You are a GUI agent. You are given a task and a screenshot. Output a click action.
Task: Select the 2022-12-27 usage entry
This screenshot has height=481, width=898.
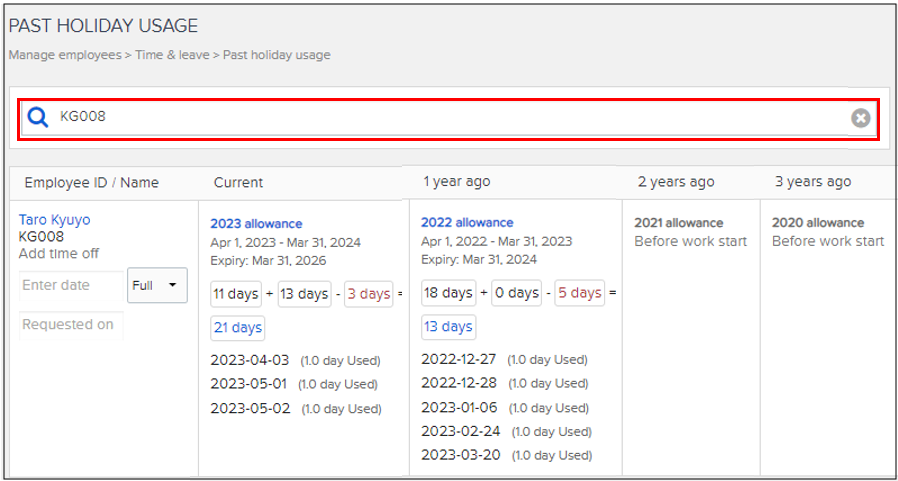(459, 359)
